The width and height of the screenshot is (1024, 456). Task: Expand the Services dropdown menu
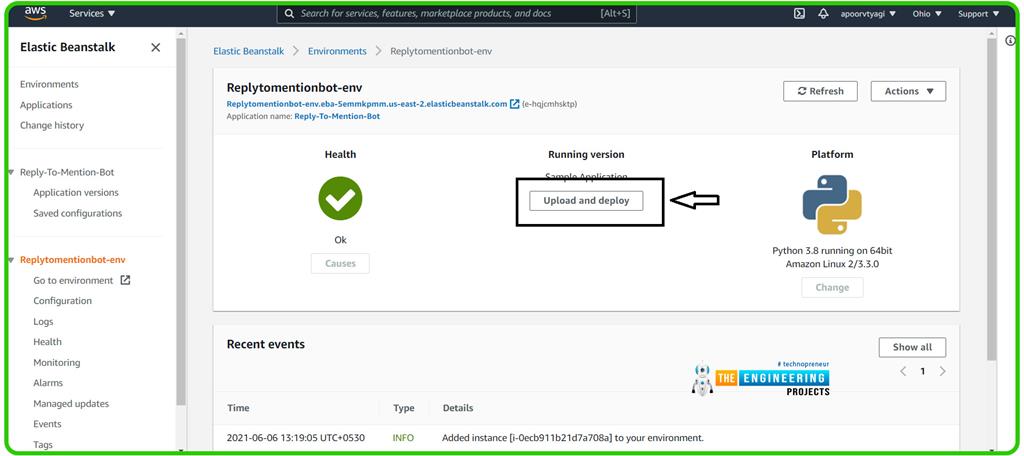92,14
